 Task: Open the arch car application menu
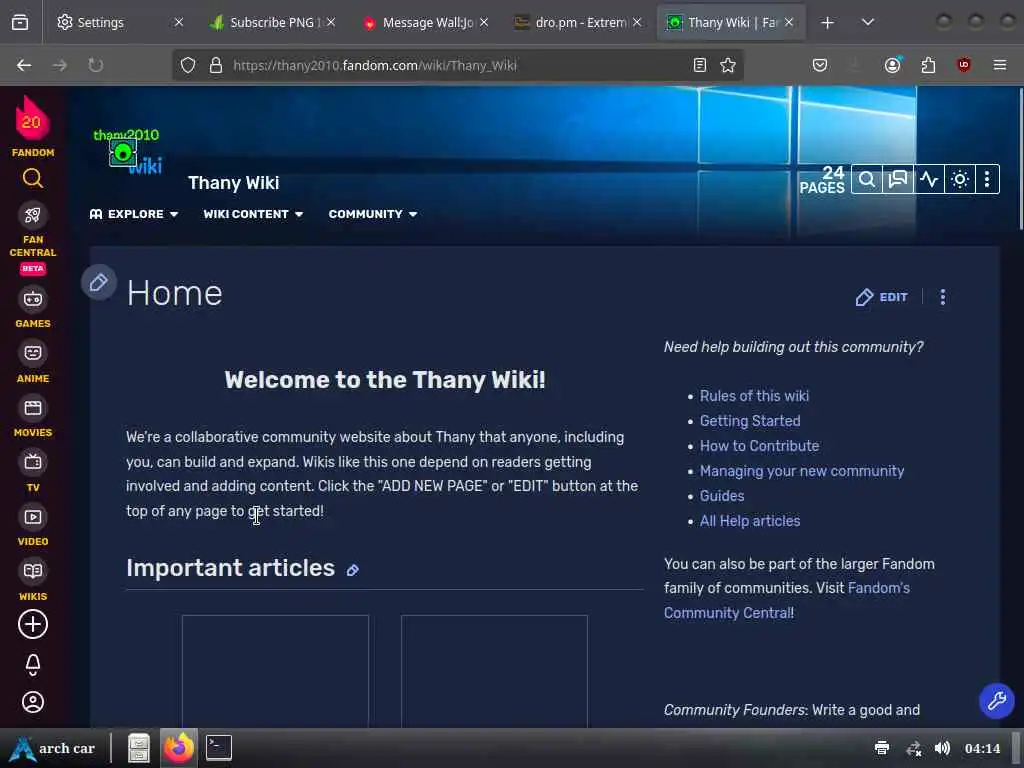[x=52, y=748]
